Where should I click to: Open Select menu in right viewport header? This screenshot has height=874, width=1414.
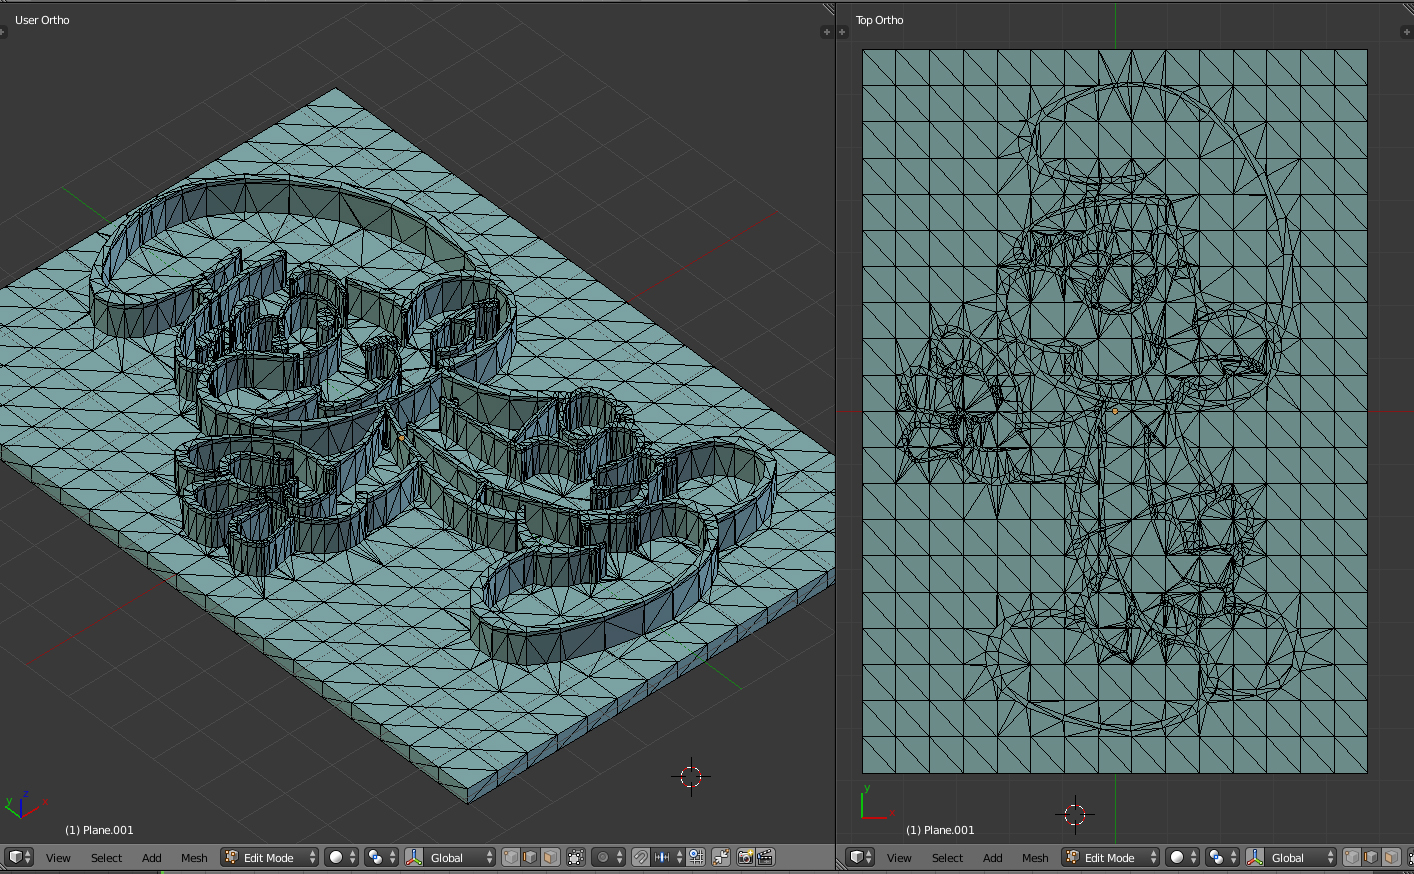coord(947,858)
